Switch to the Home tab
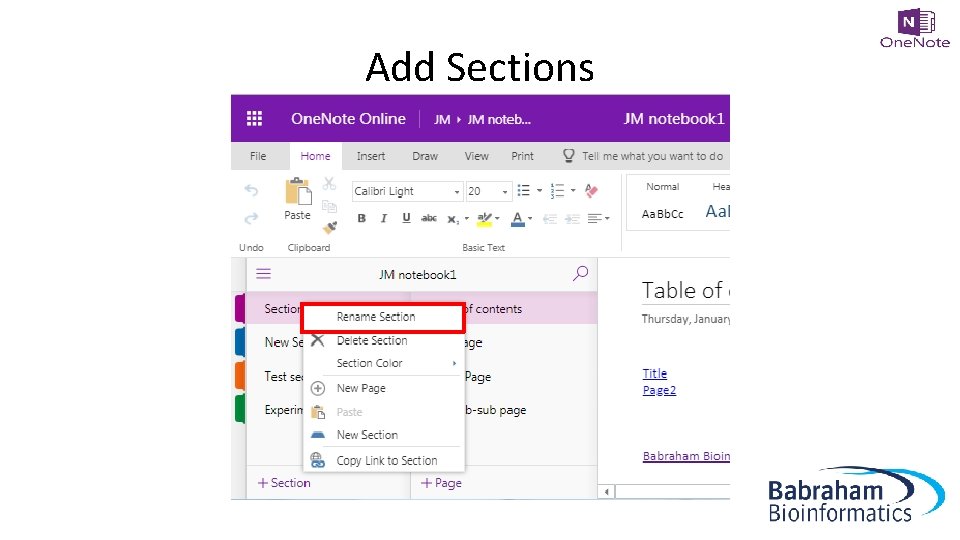This screenshot has height=540, width=960. tap(315, 156)
